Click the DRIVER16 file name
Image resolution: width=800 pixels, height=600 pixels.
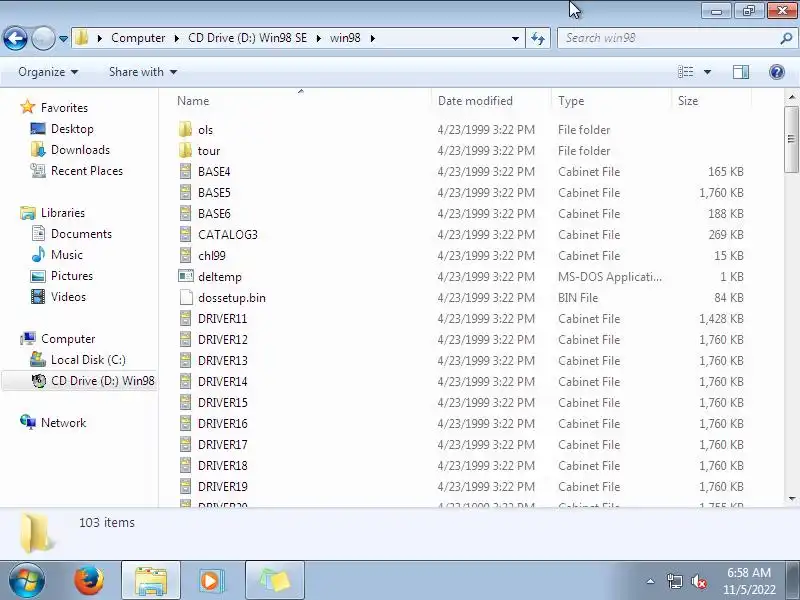coord(222,423)
